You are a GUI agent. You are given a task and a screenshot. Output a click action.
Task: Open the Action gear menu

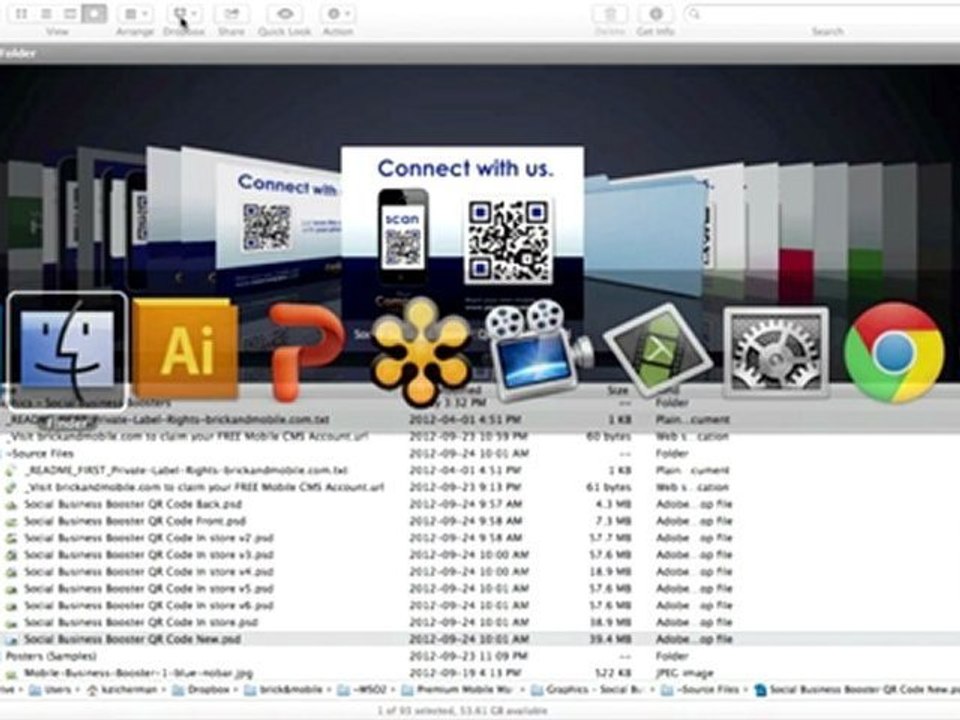point(338,13)
